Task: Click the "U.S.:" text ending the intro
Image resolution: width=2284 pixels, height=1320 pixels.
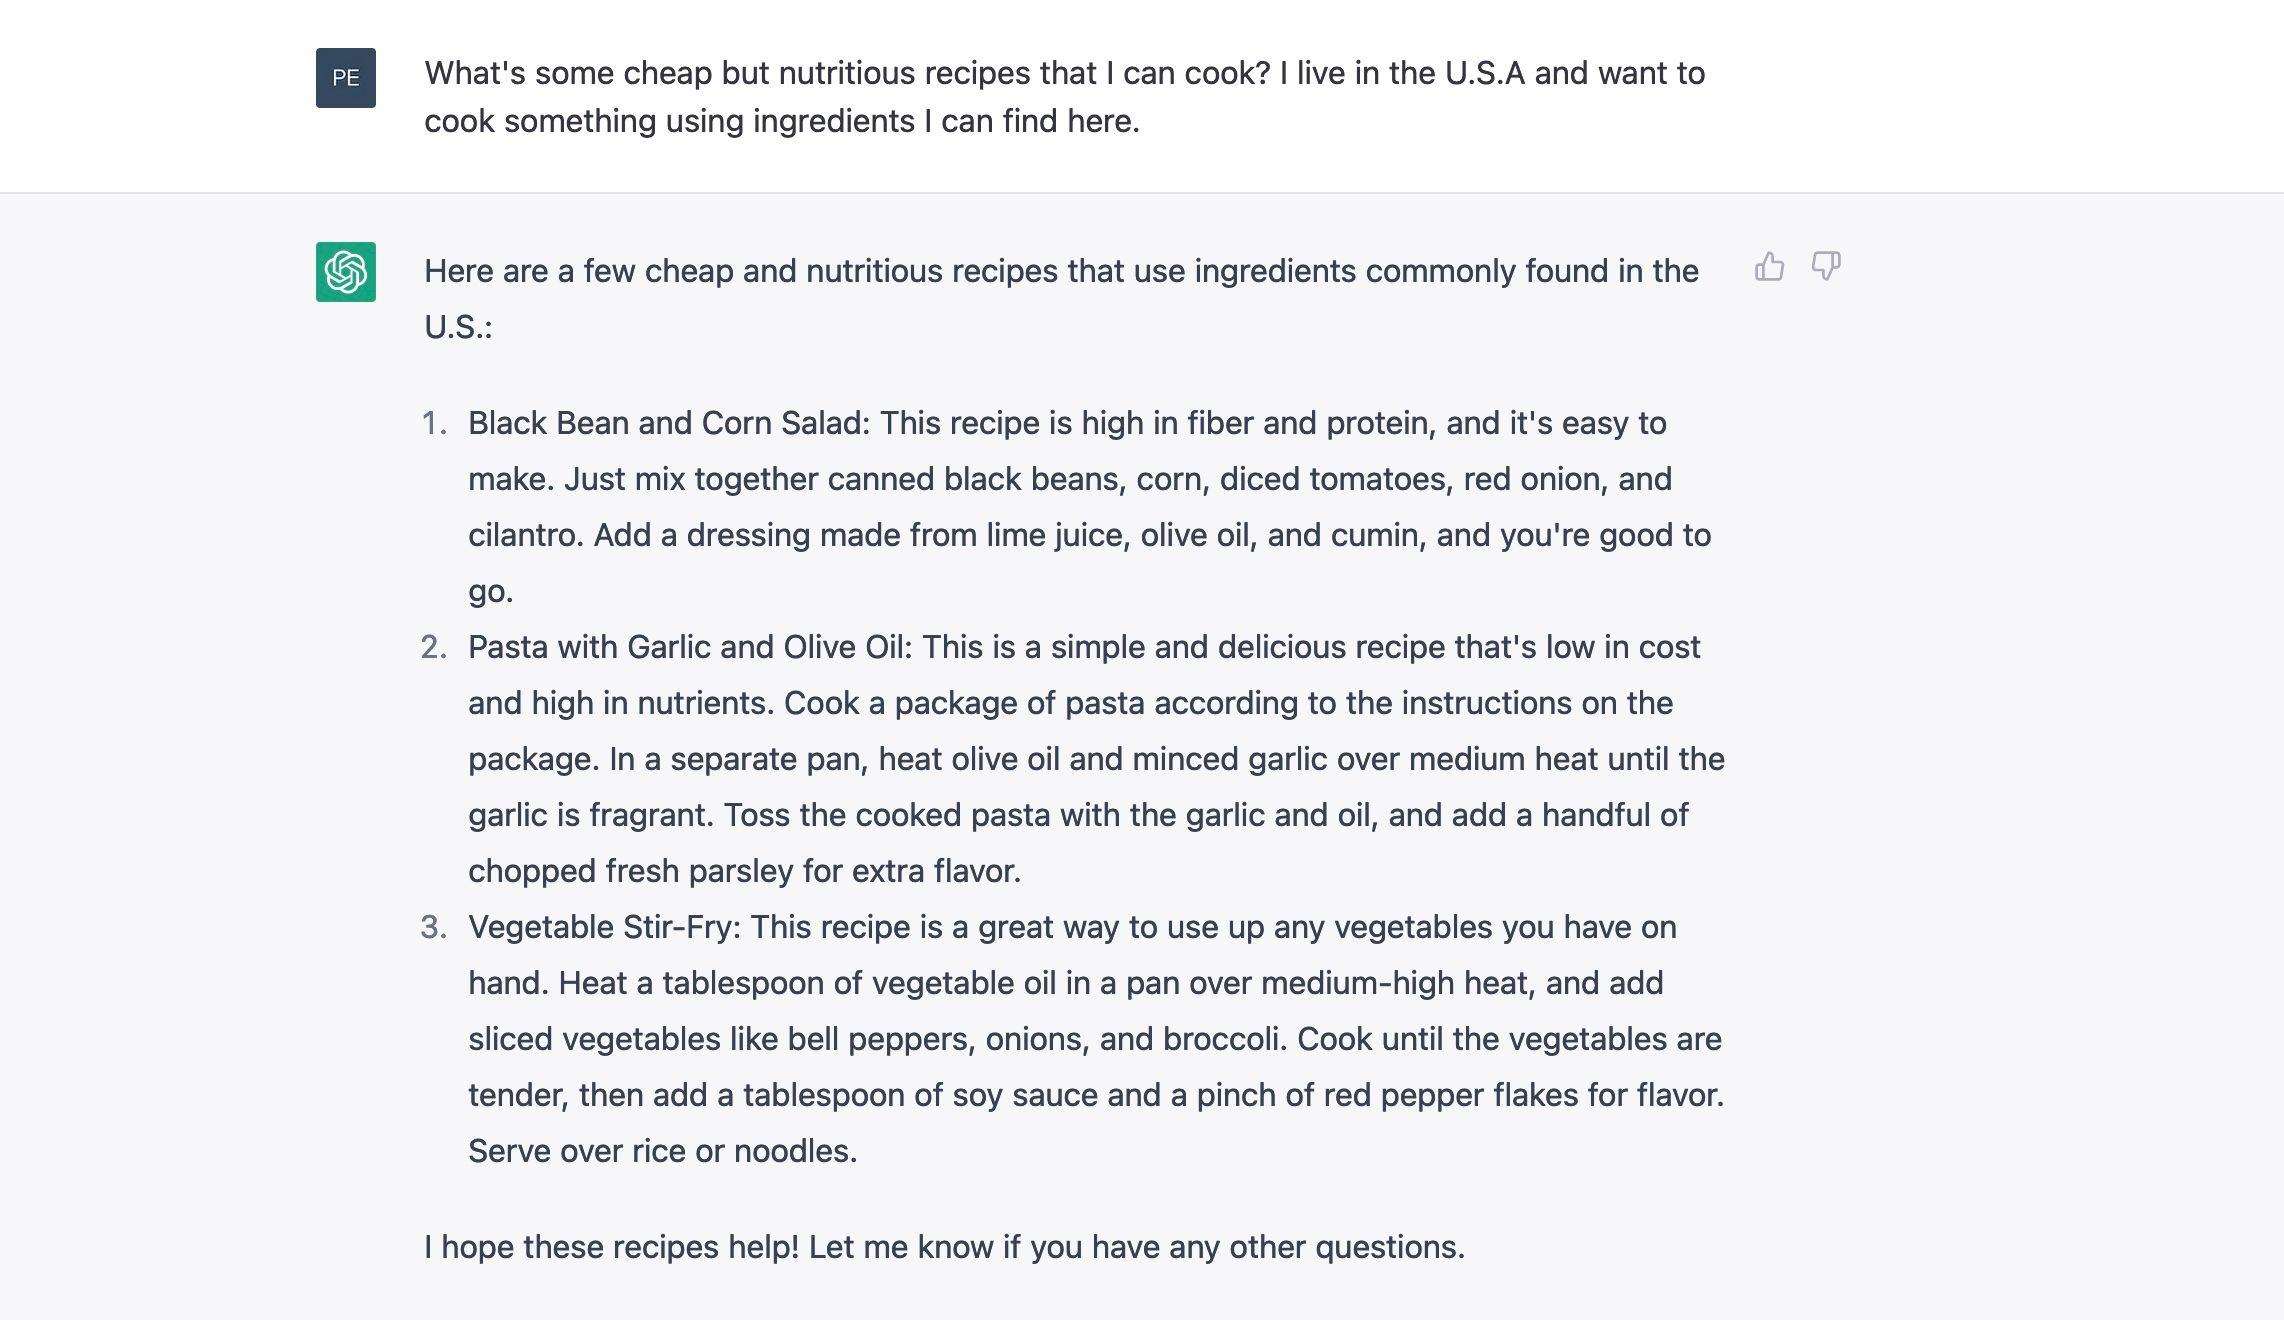Action: click(x=458, y=327)
